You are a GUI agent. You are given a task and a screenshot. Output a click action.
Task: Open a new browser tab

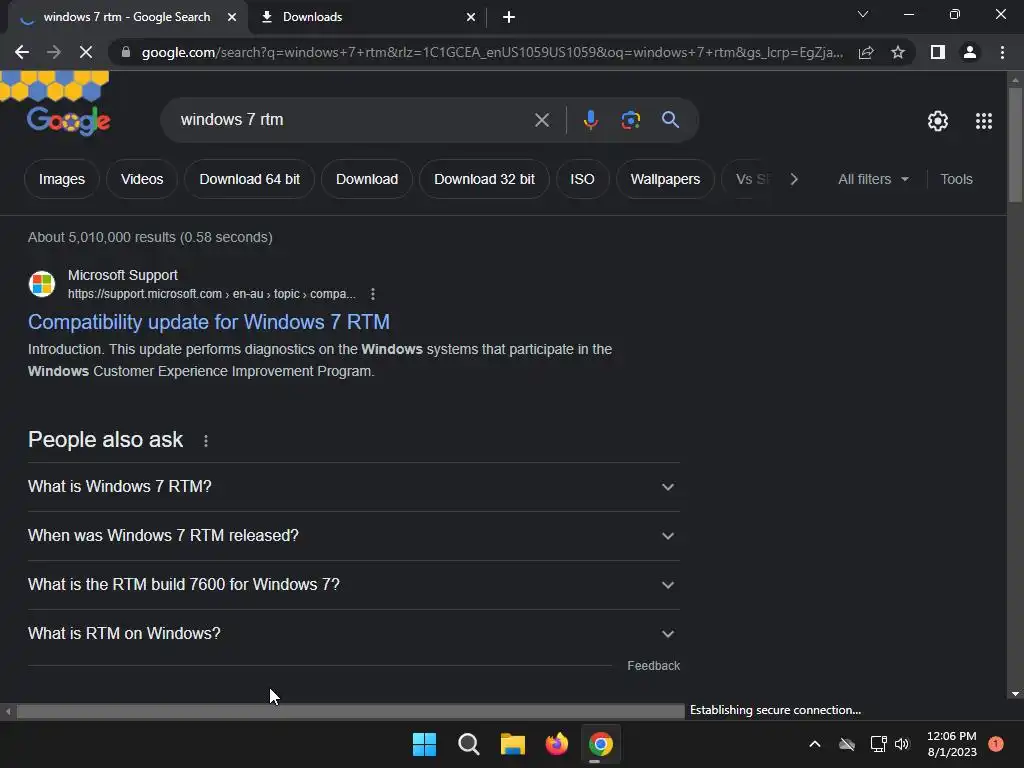(509, 18)
